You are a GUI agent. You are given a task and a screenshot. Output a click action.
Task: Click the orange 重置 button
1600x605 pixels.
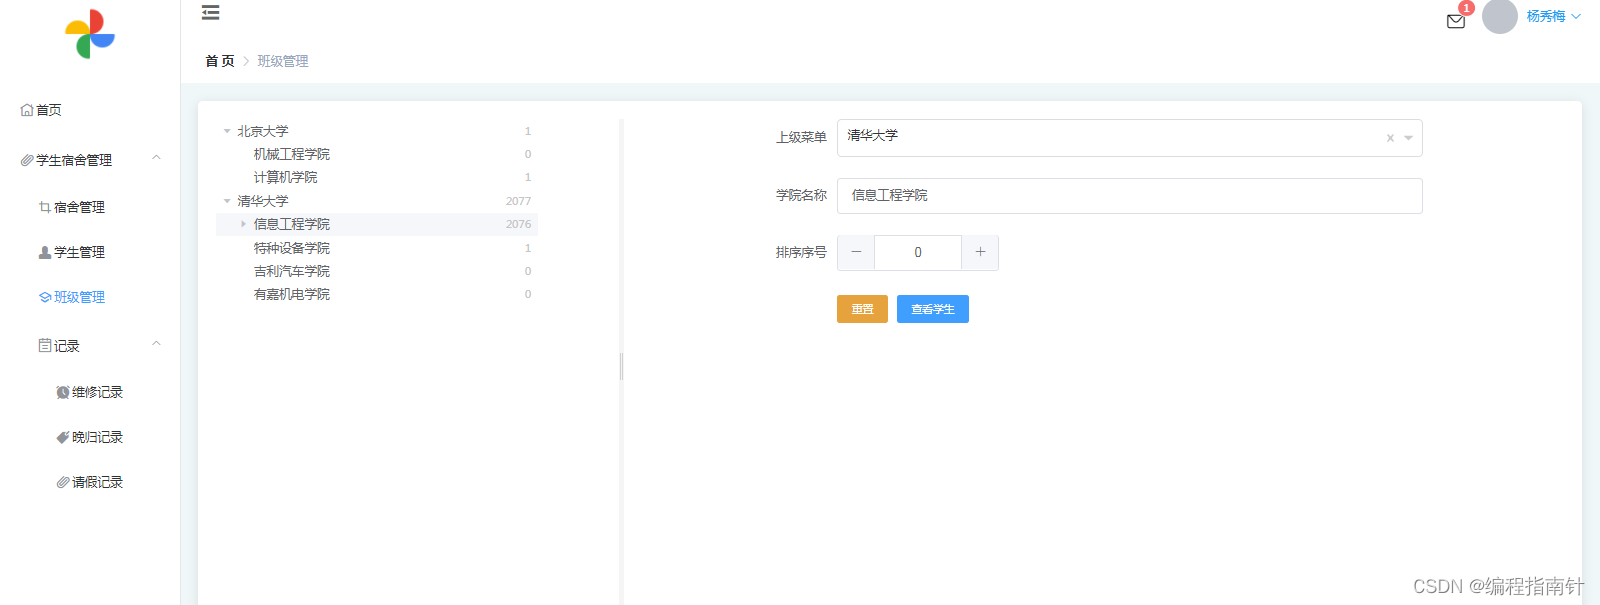click(x=862, y=309)
